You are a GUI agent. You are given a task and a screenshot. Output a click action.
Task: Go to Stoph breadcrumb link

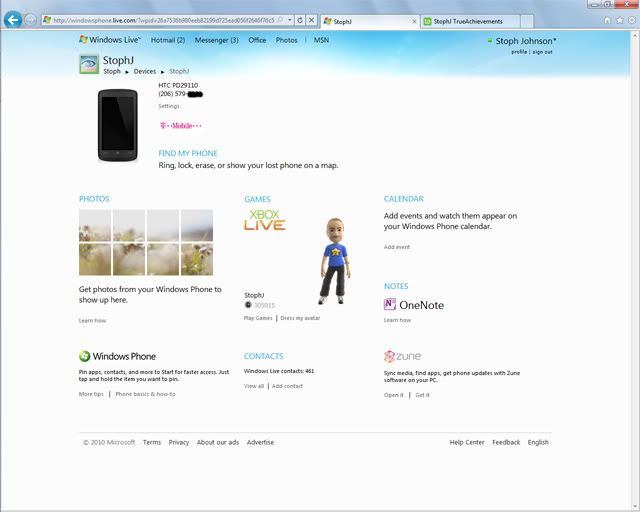(x=112, y=71)
